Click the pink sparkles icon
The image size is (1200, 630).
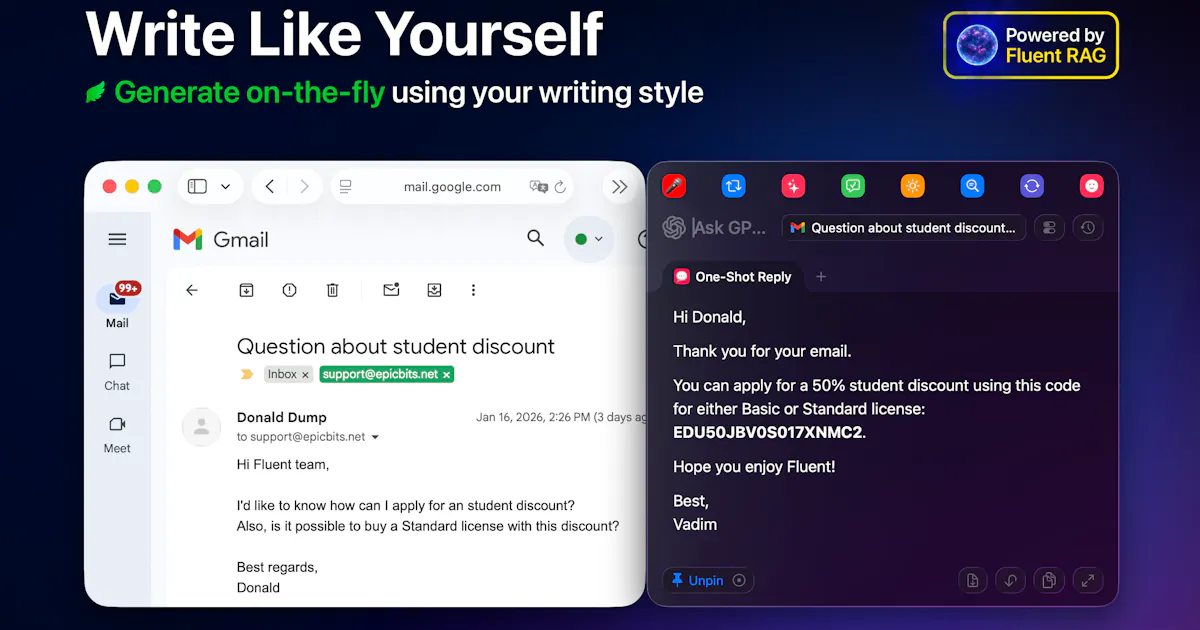pos(793,186)
